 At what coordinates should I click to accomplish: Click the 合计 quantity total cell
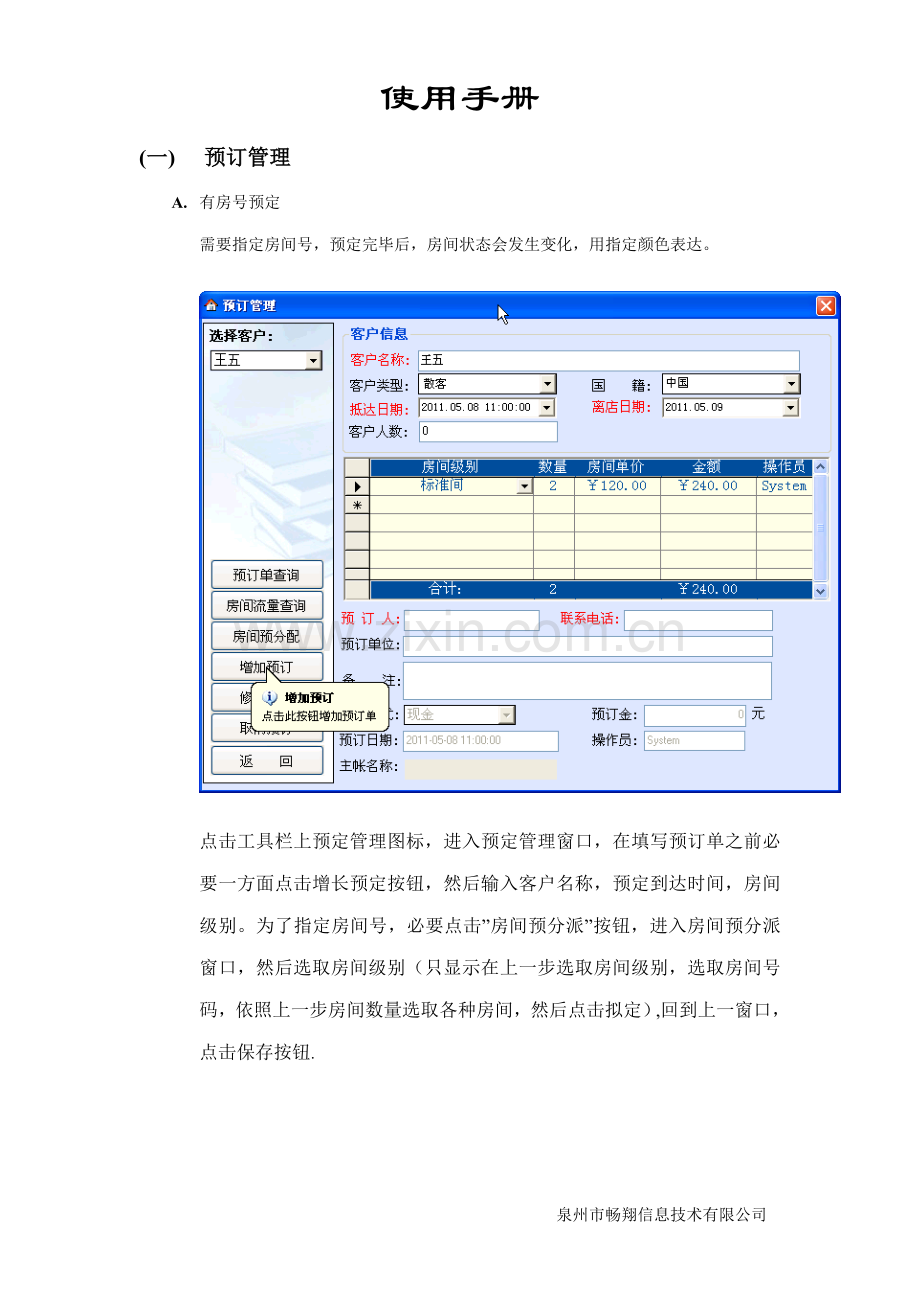[x=553, y=590]
